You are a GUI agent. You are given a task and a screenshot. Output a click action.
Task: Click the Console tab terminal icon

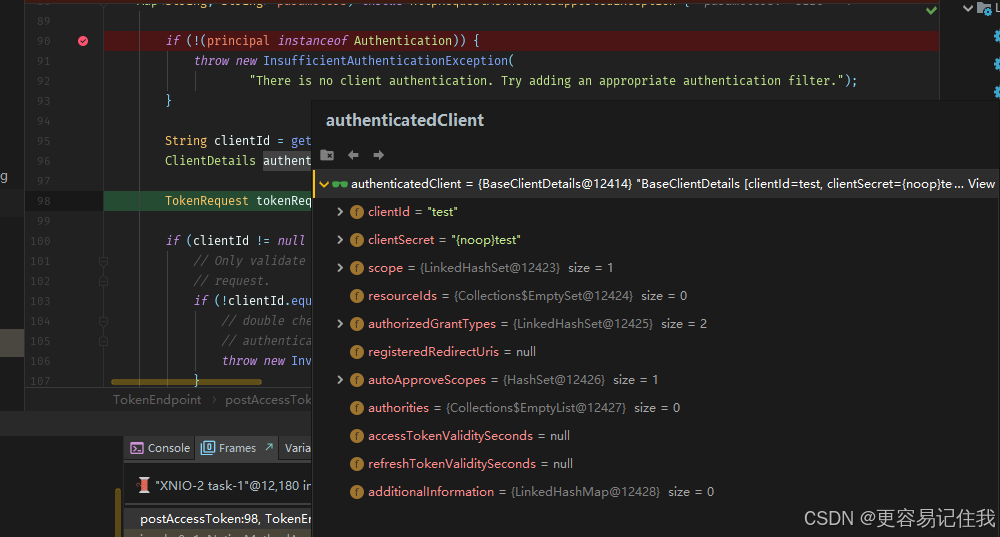pyautogui.click(x=136, y=448)
